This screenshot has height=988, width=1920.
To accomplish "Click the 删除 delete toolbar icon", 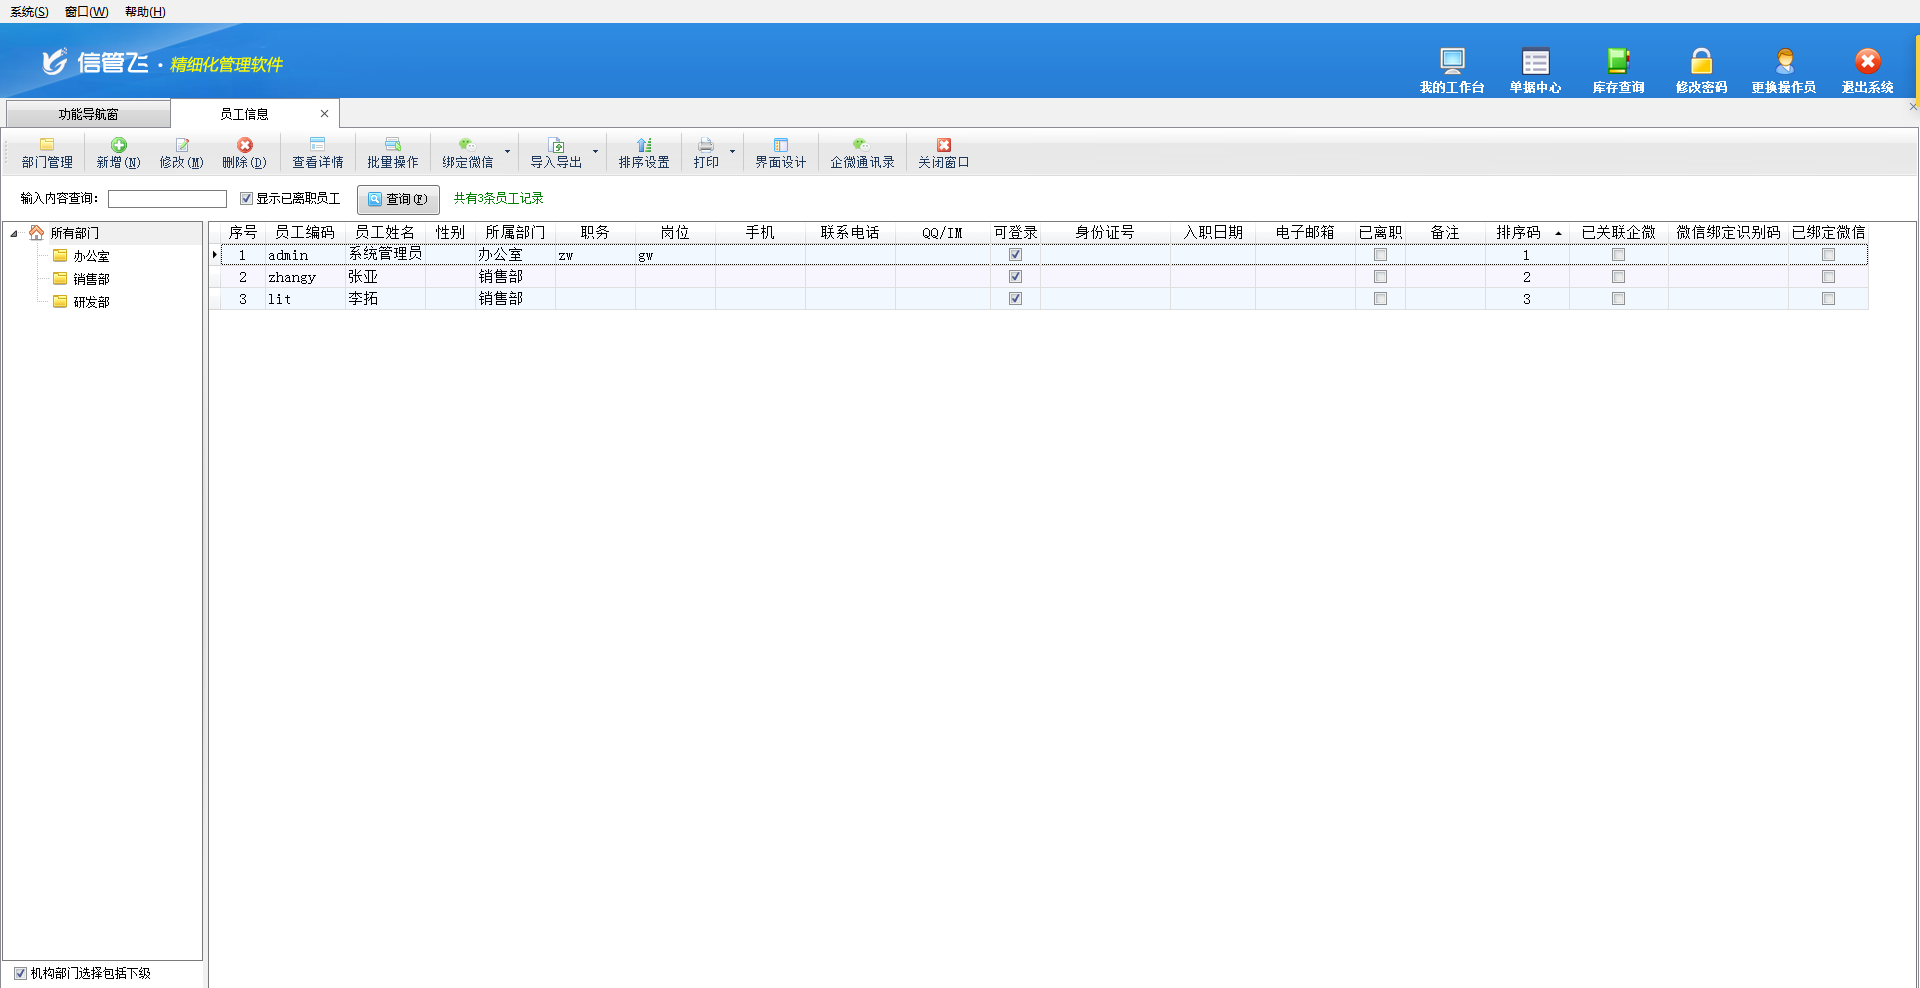I will click(x=244, y=146).
